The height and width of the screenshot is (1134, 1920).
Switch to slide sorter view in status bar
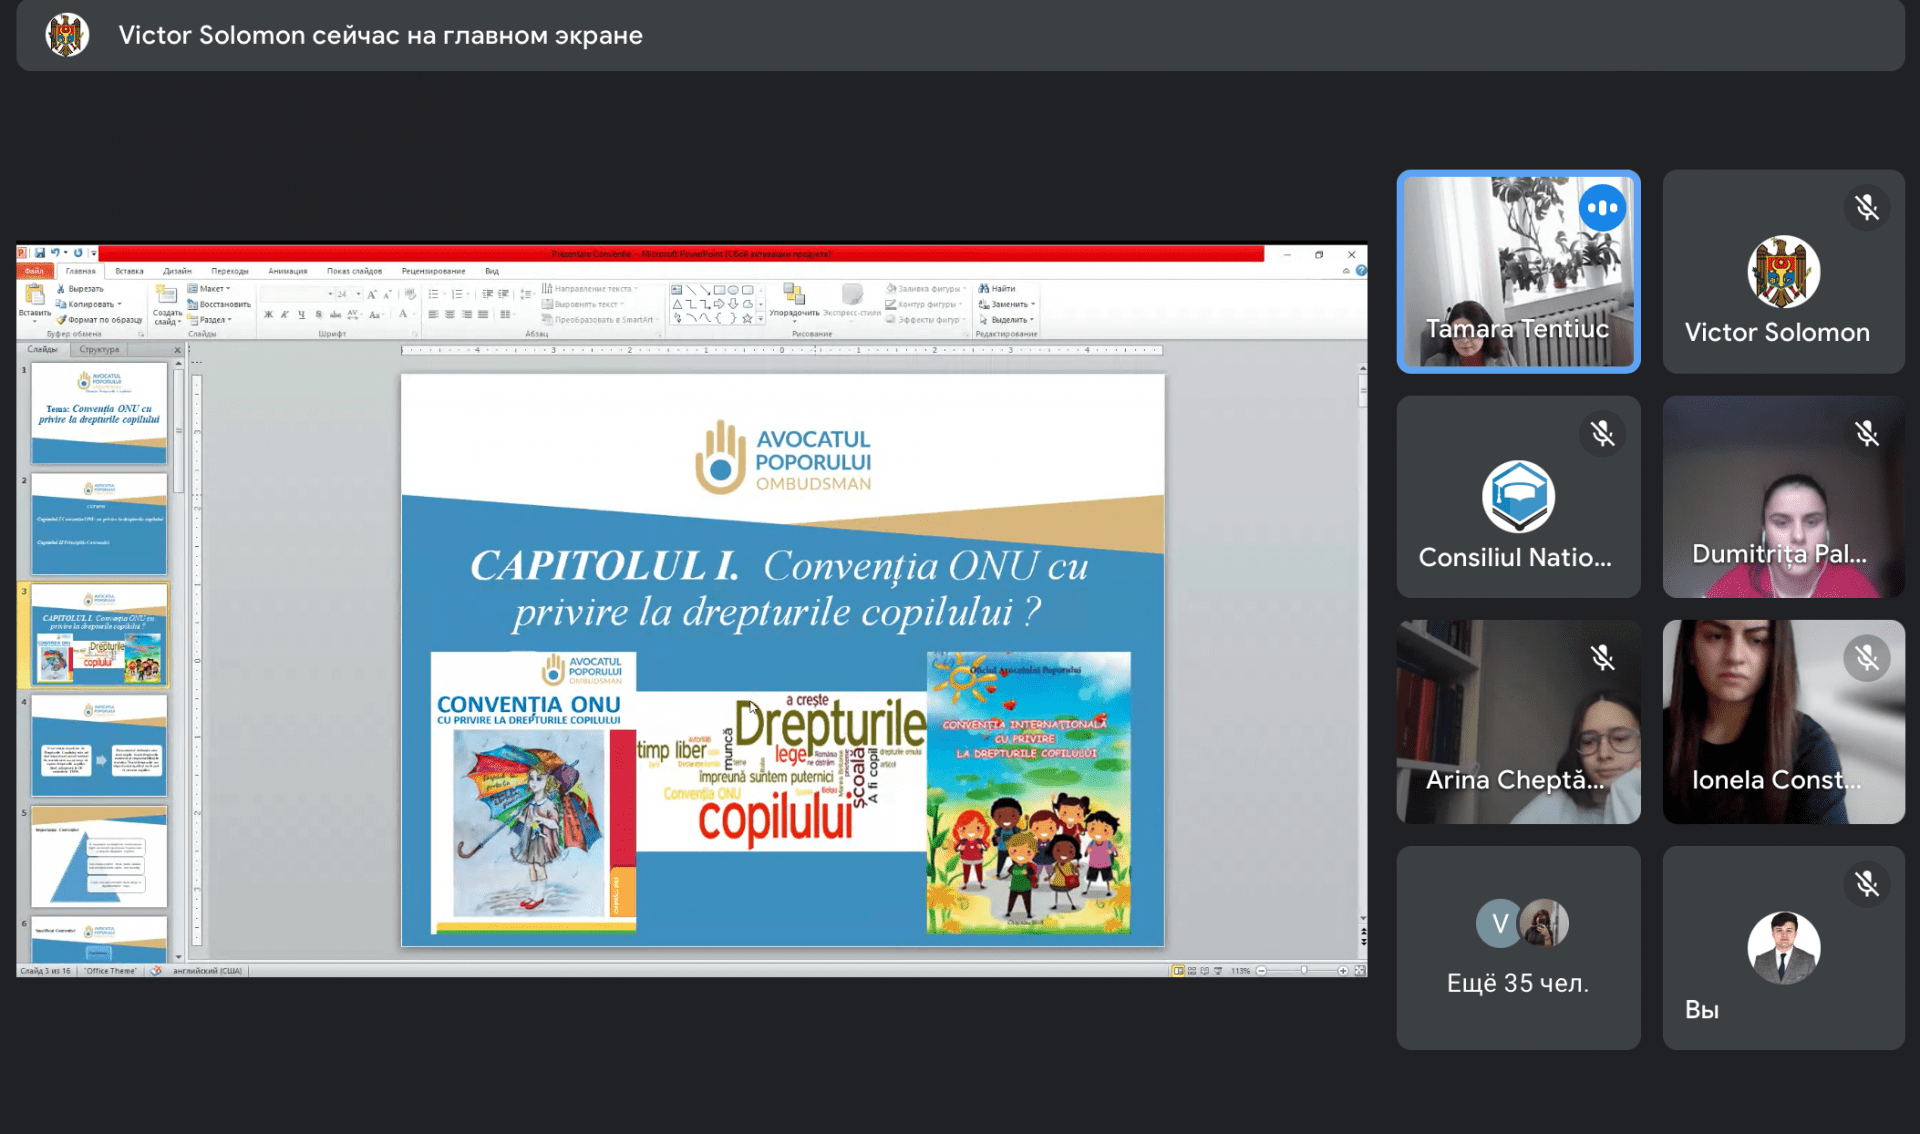click(1192, 971)
